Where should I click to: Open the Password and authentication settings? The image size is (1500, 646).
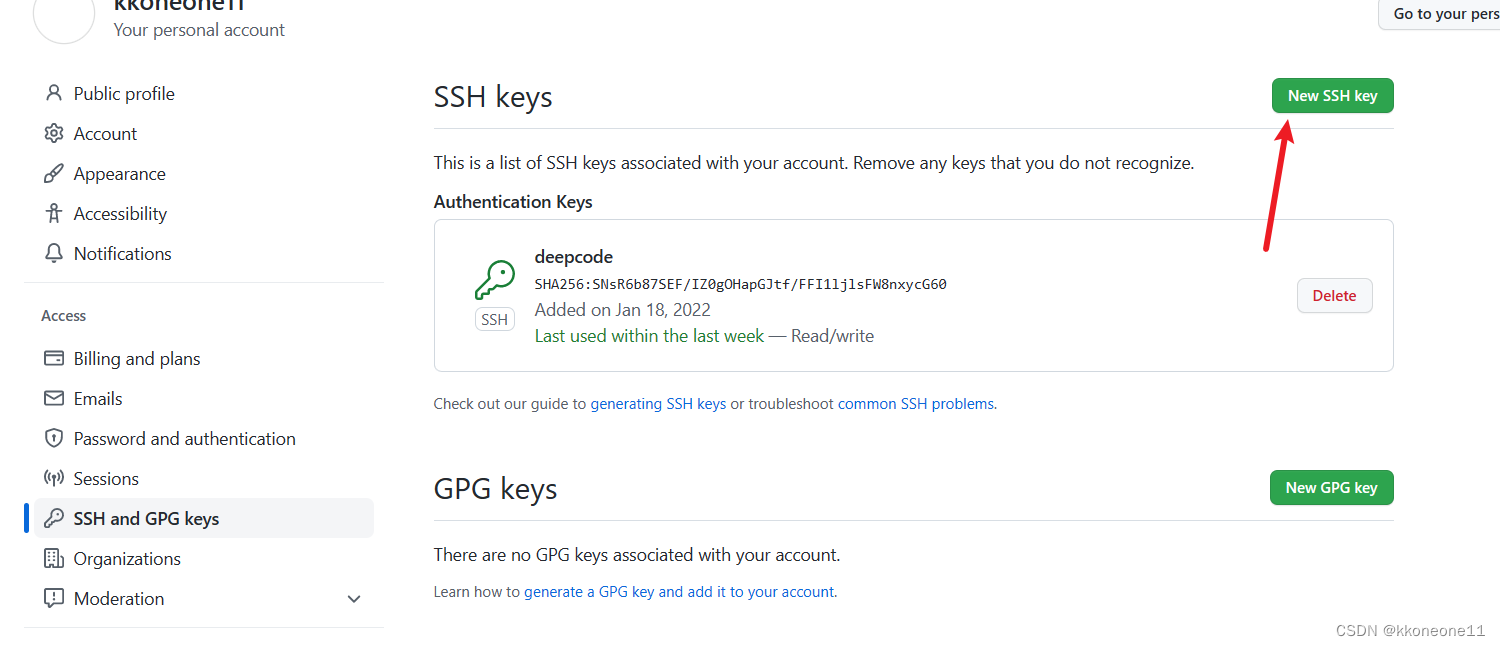184,438
